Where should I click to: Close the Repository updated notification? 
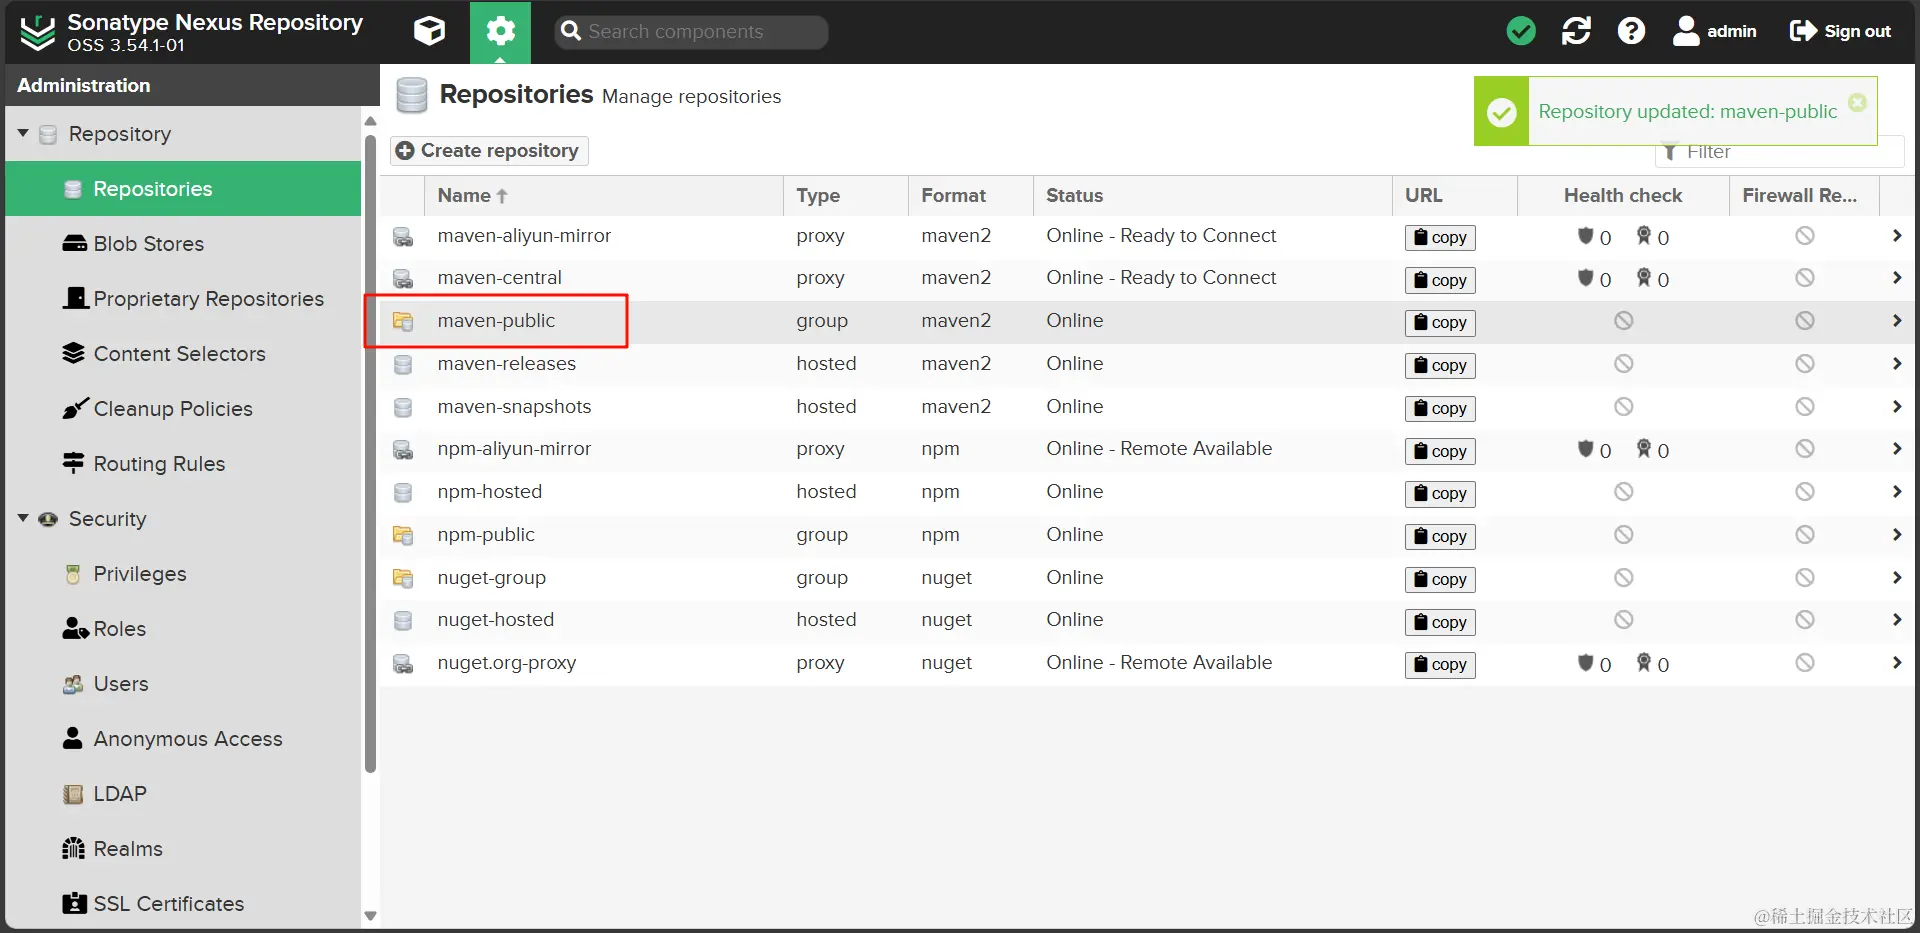point(1857,102)
